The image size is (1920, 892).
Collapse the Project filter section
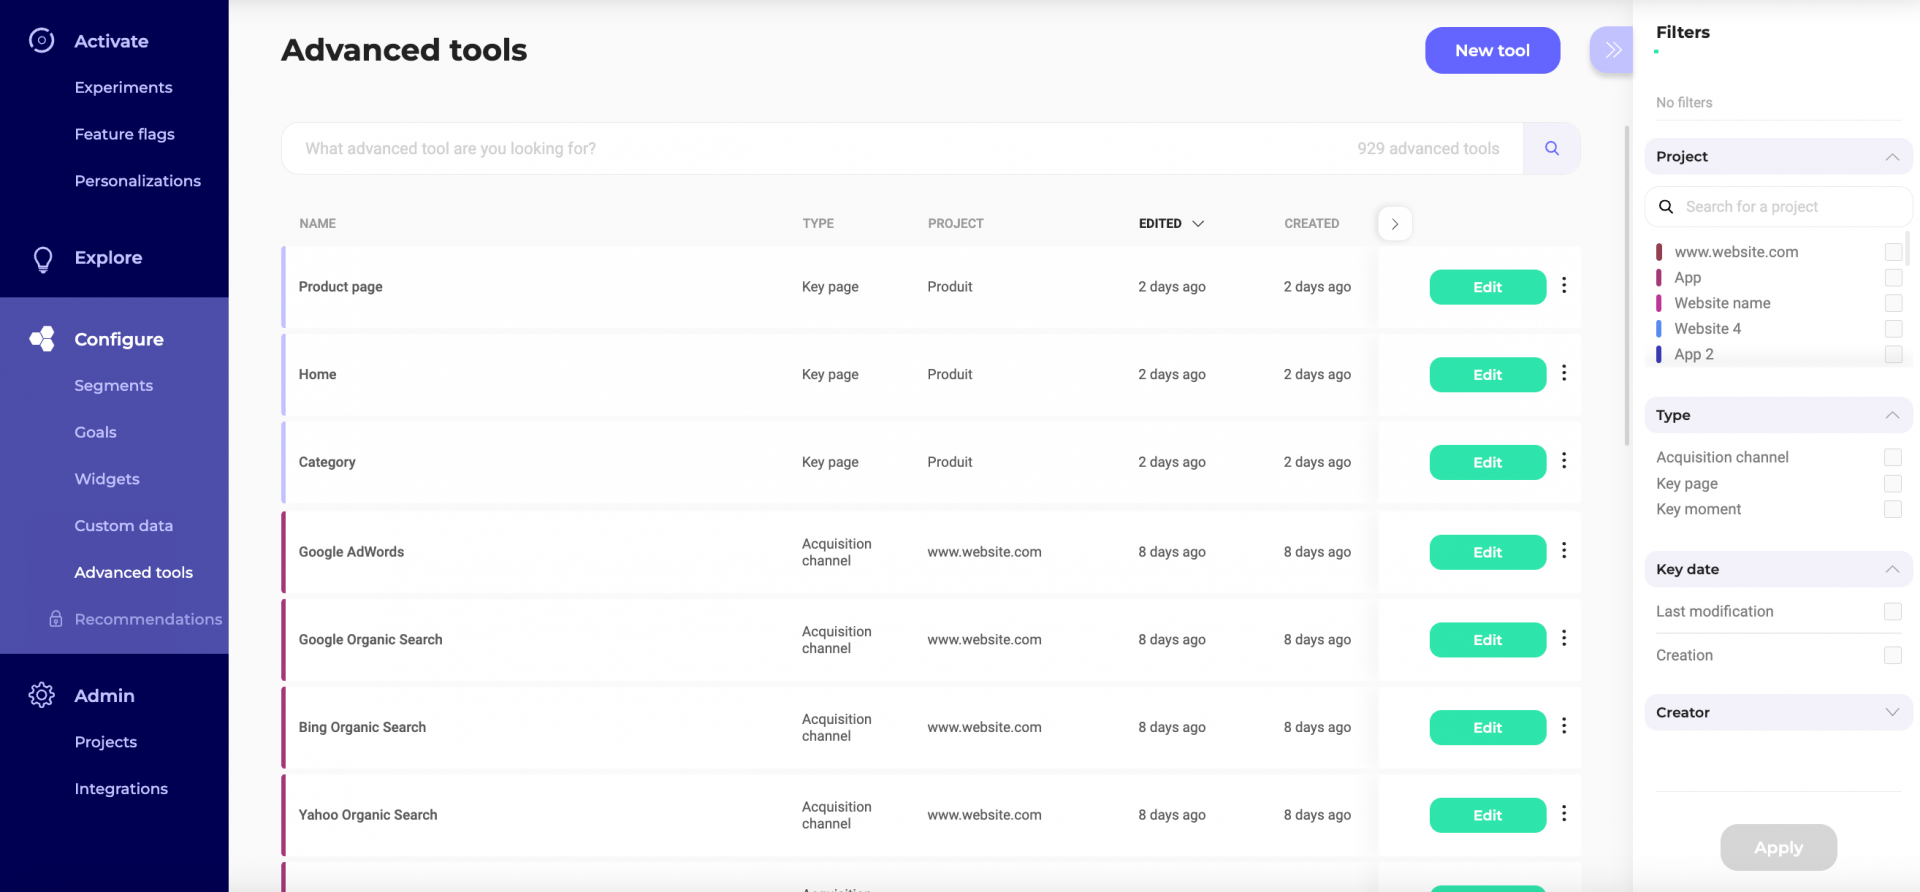pyautogui.click(x=1892, y=157)
